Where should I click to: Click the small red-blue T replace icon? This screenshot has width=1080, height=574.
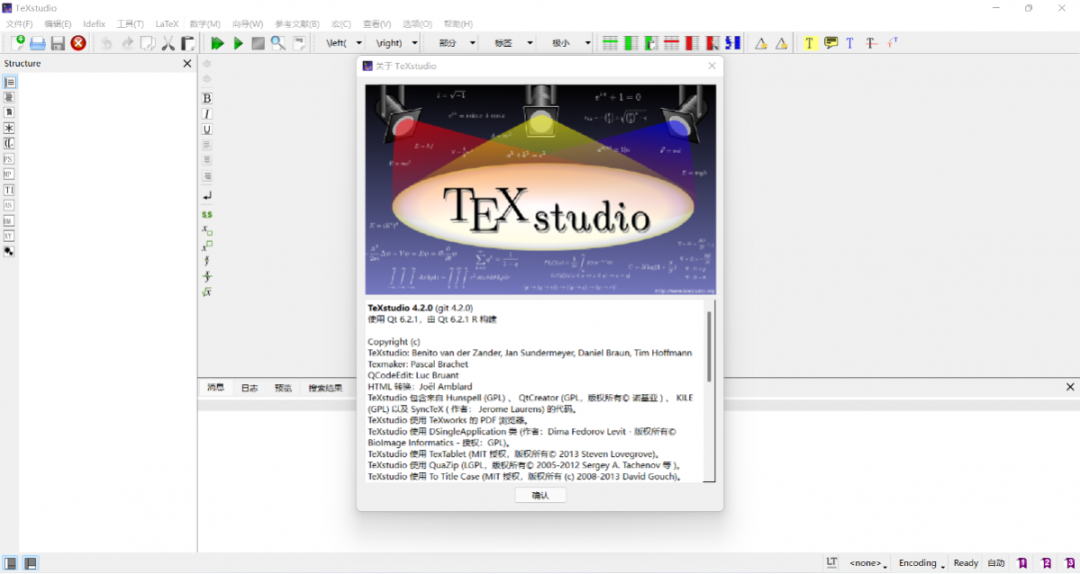[892, 43]
